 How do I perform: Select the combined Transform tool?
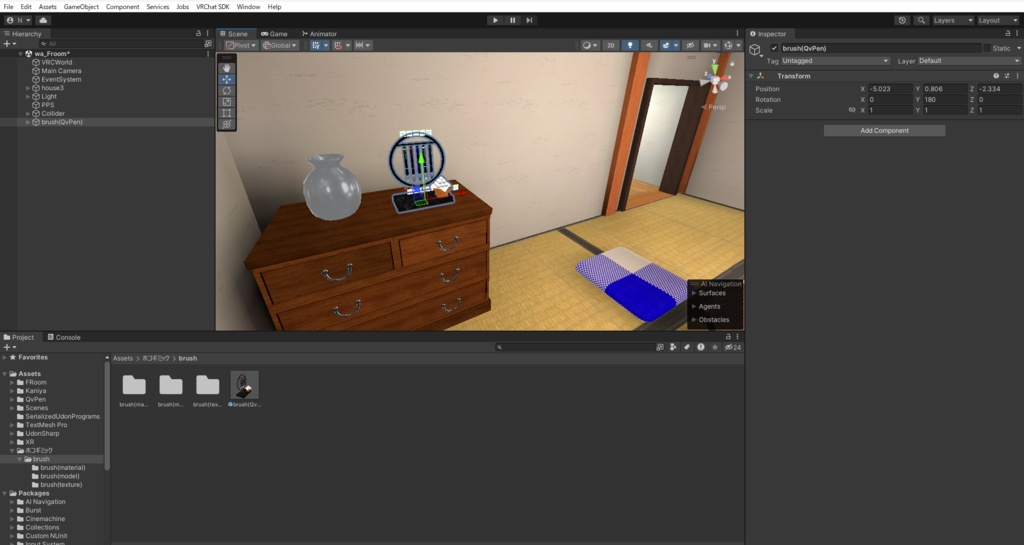pyautogui.click(x=227, y=124)
